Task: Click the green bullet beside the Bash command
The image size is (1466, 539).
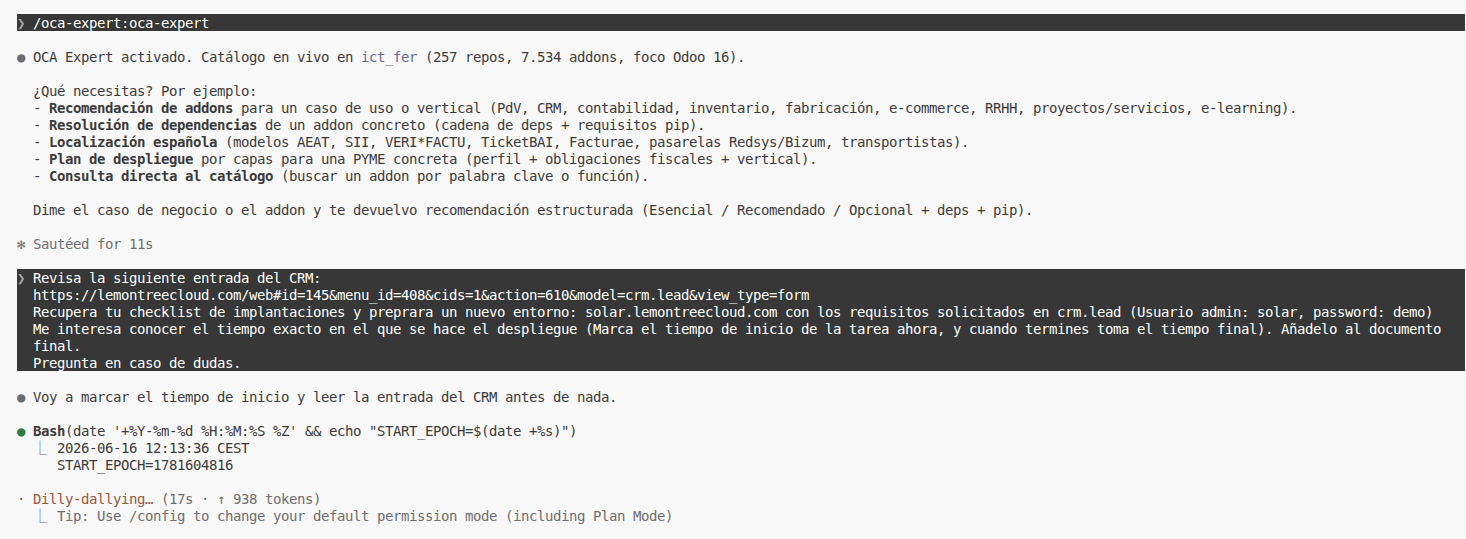Action: click(21, 431)
